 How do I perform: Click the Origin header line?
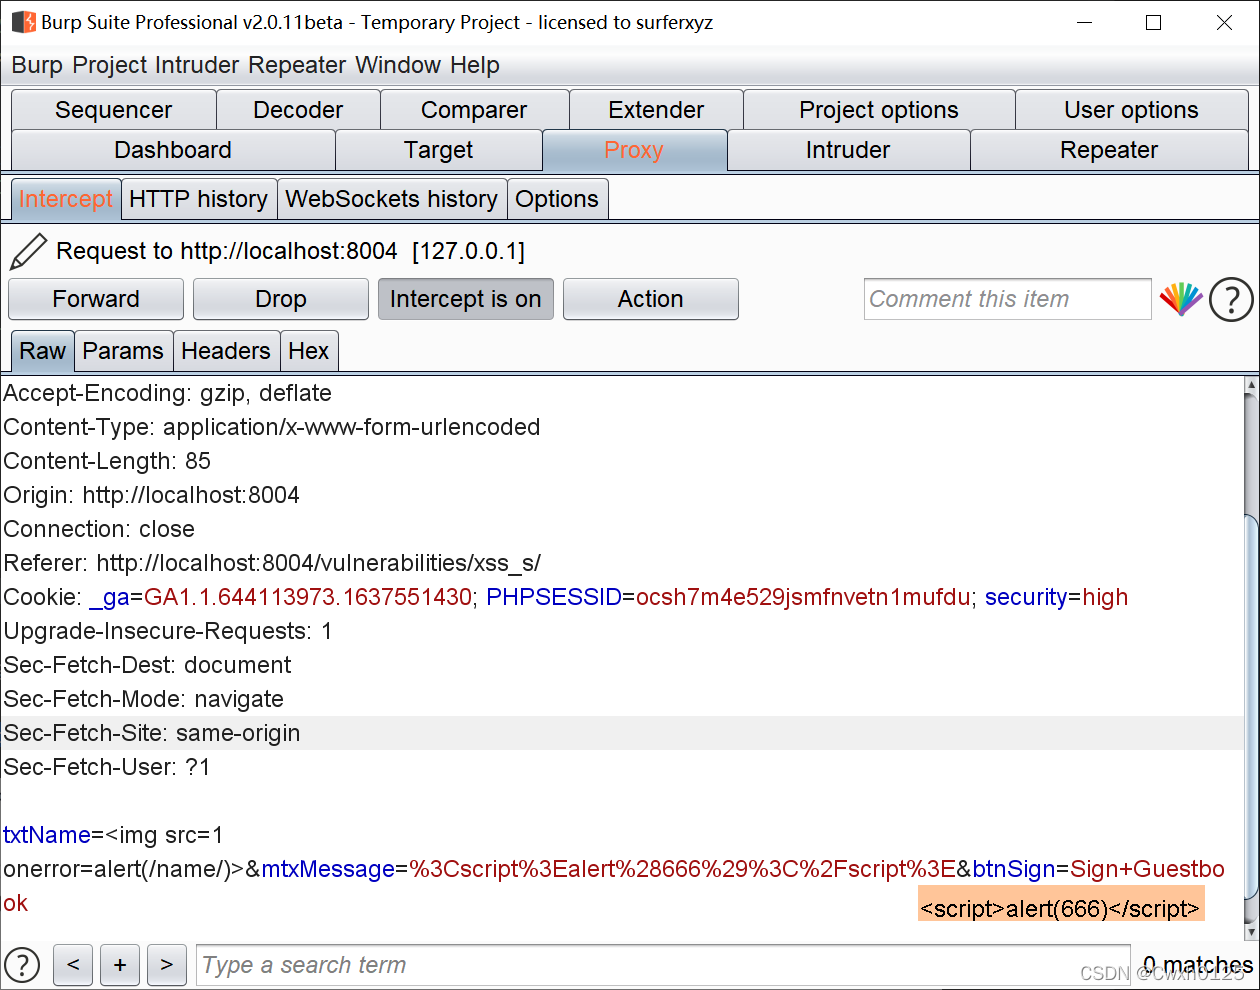pos(152,495)
